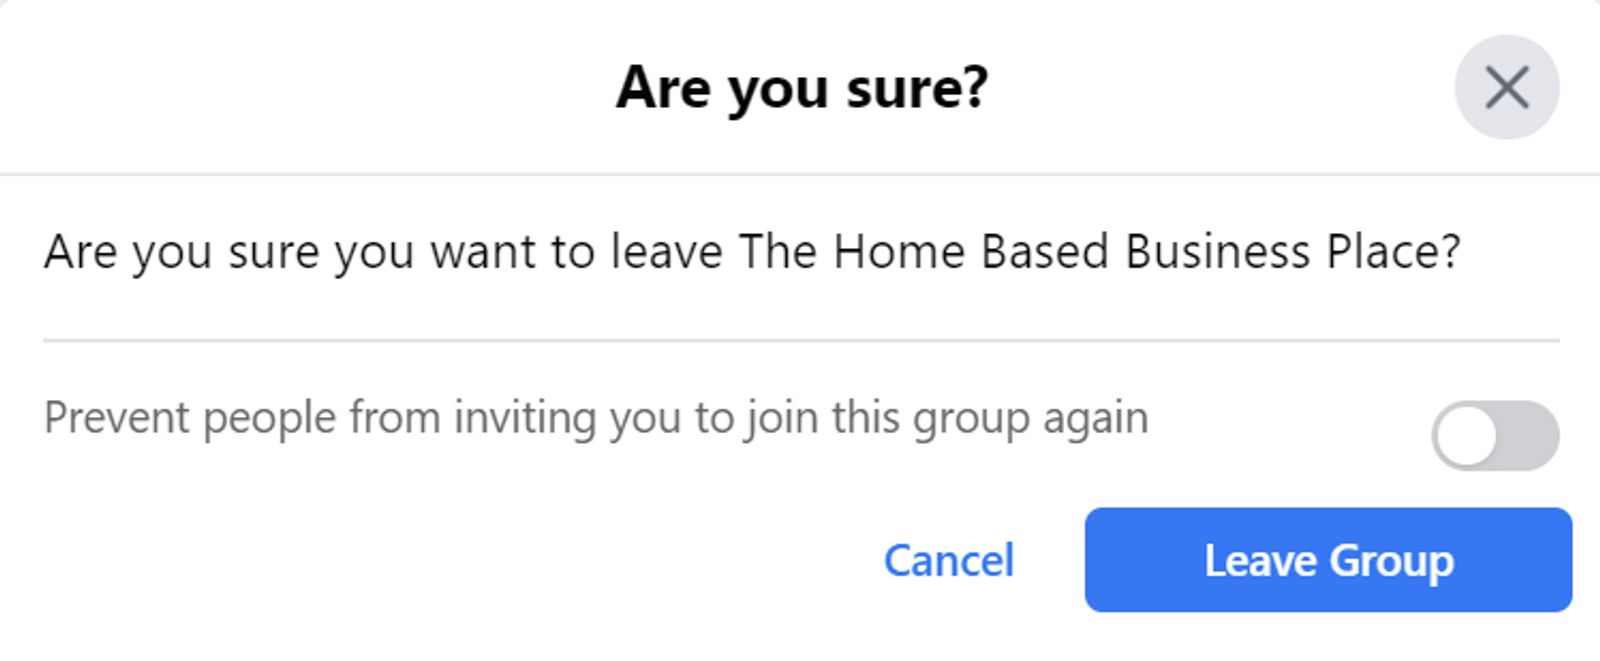This screenshot has height=661, width=1600.
Task: Toggle prevent invites to this group switch
Action: (x=1495, y=436)
